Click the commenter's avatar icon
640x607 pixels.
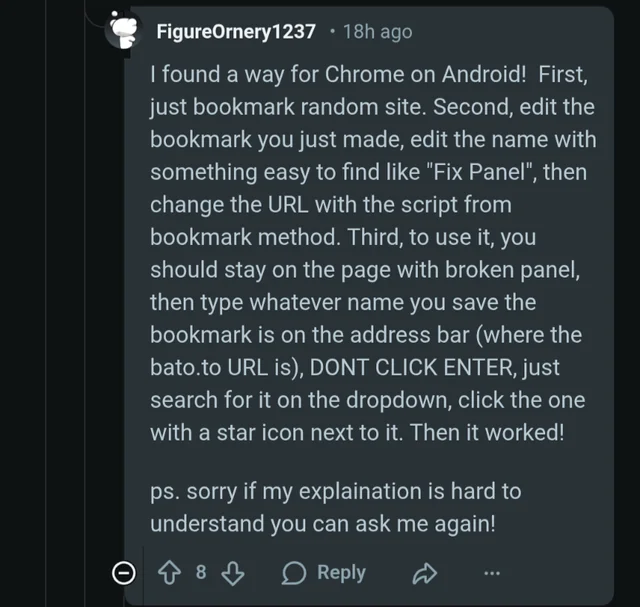click(123, 32)
